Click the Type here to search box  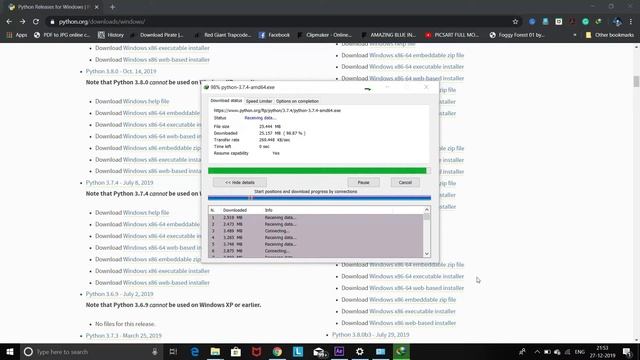[92, 351]
